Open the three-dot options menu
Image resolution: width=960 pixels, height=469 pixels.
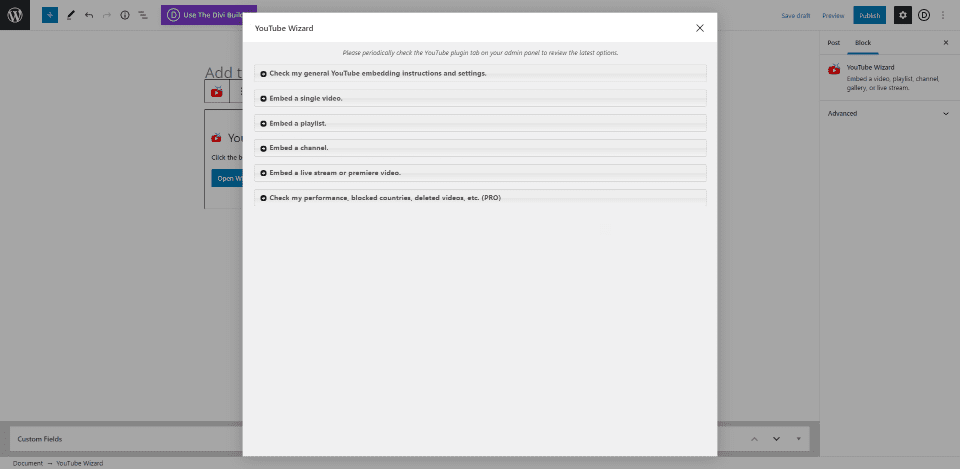[x=943, y=15]
